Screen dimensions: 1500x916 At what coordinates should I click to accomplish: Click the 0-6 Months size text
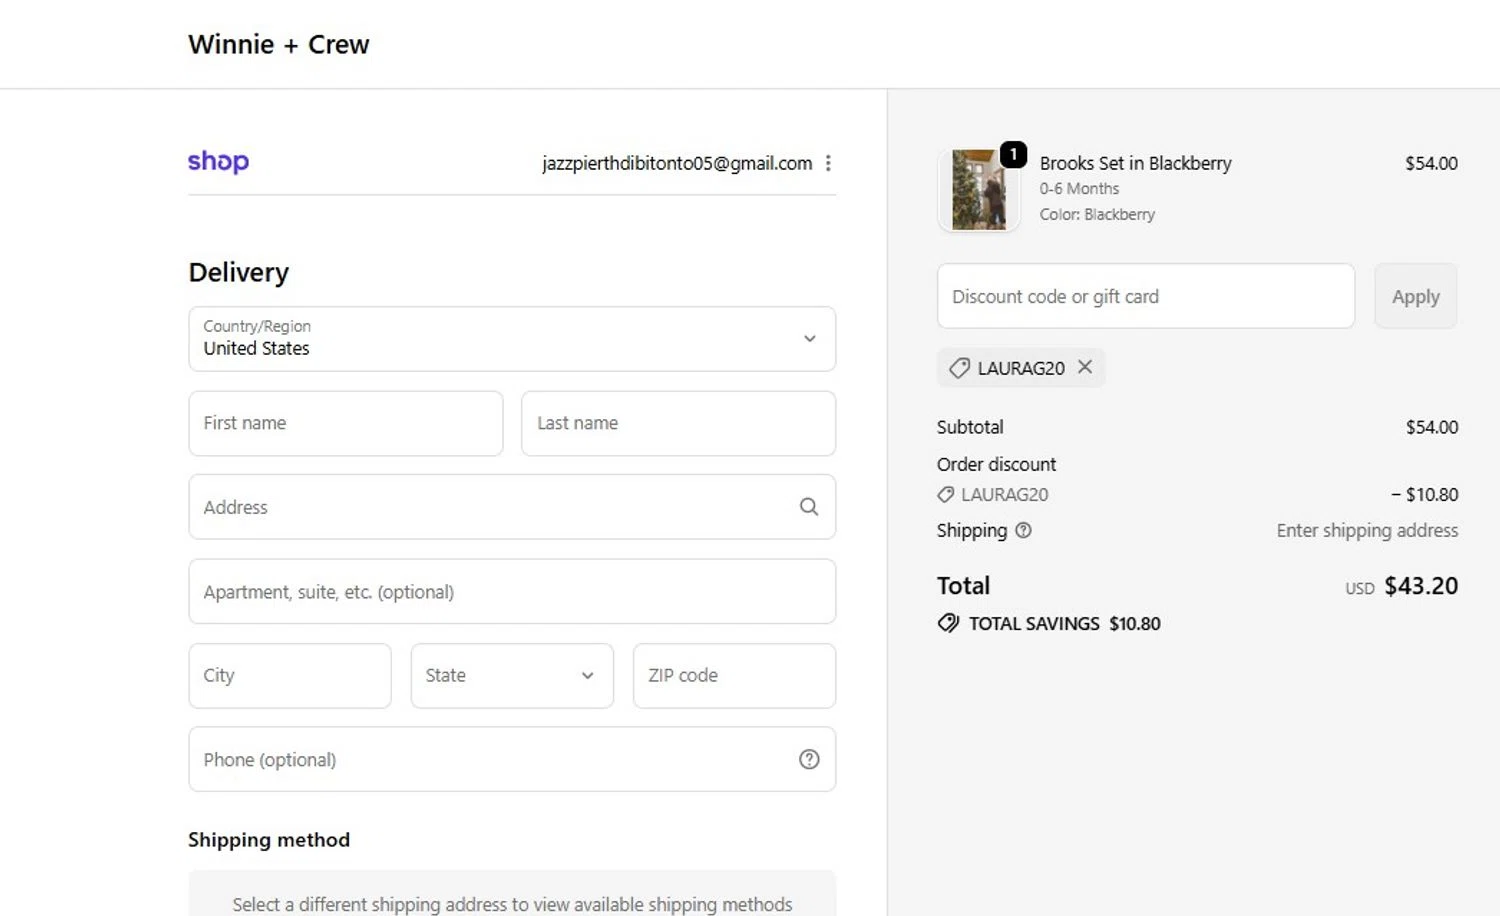pos(1079,189)
